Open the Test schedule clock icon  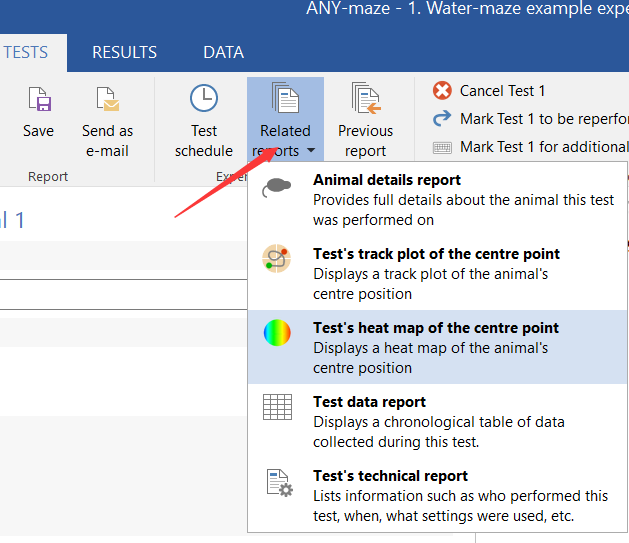[x=204, y=98]
